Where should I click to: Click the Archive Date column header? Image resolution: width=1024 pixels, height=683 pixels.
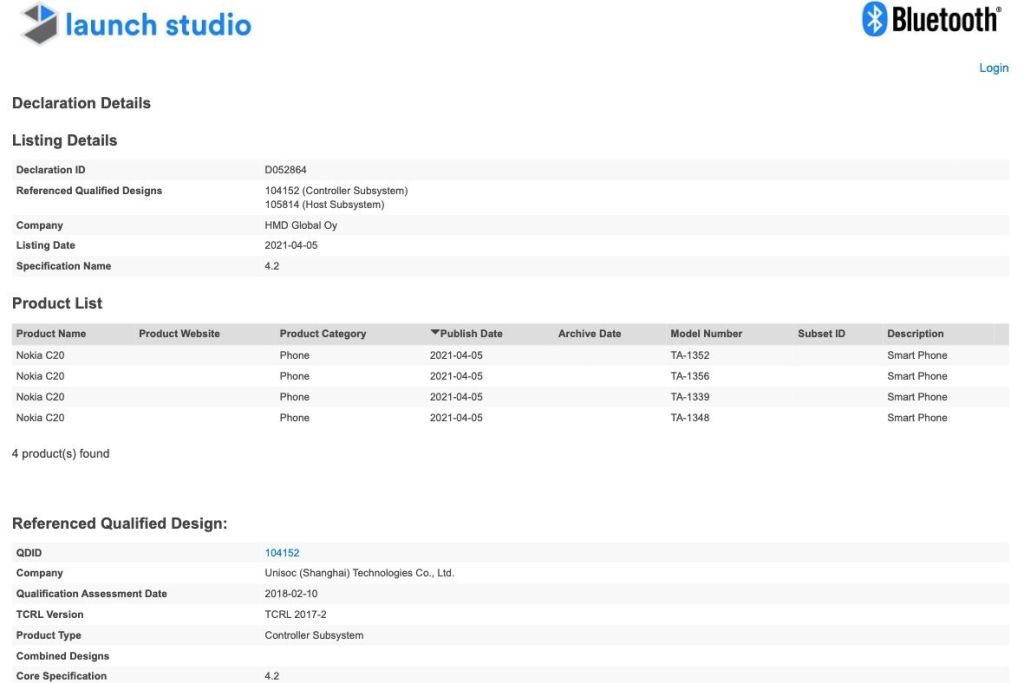589,334
